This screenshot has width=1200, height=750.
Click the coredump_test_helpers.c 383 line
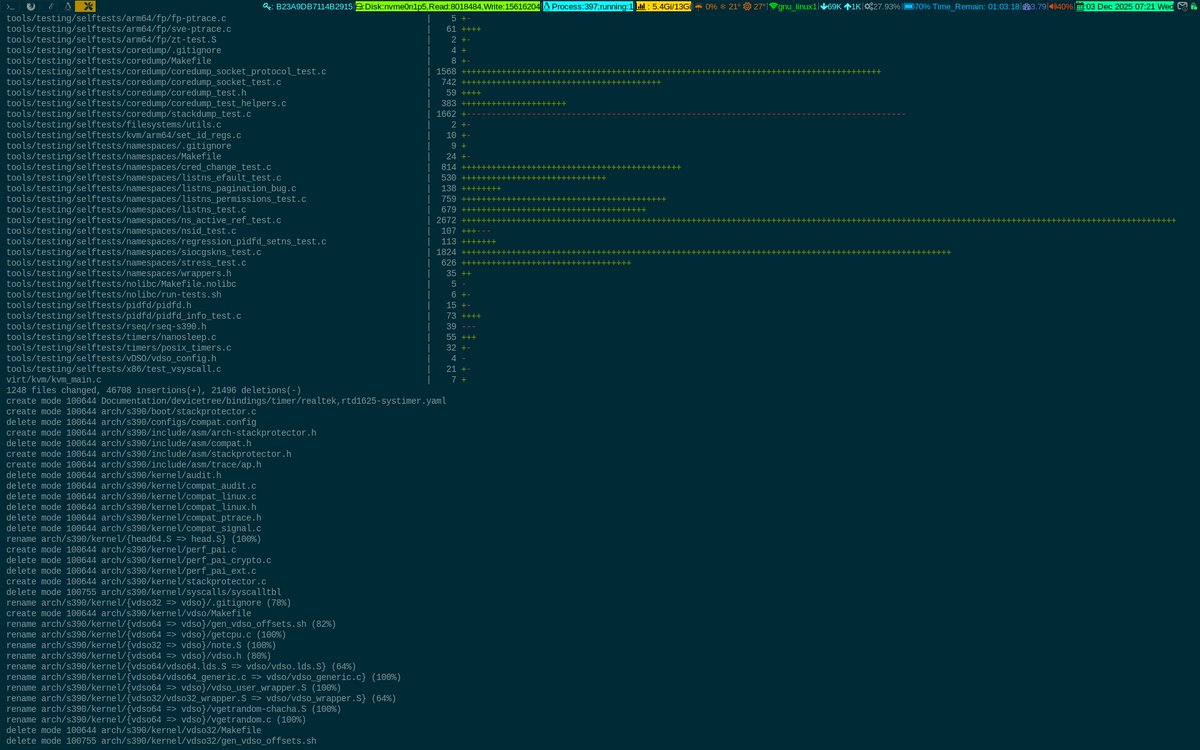coord(286,103)
